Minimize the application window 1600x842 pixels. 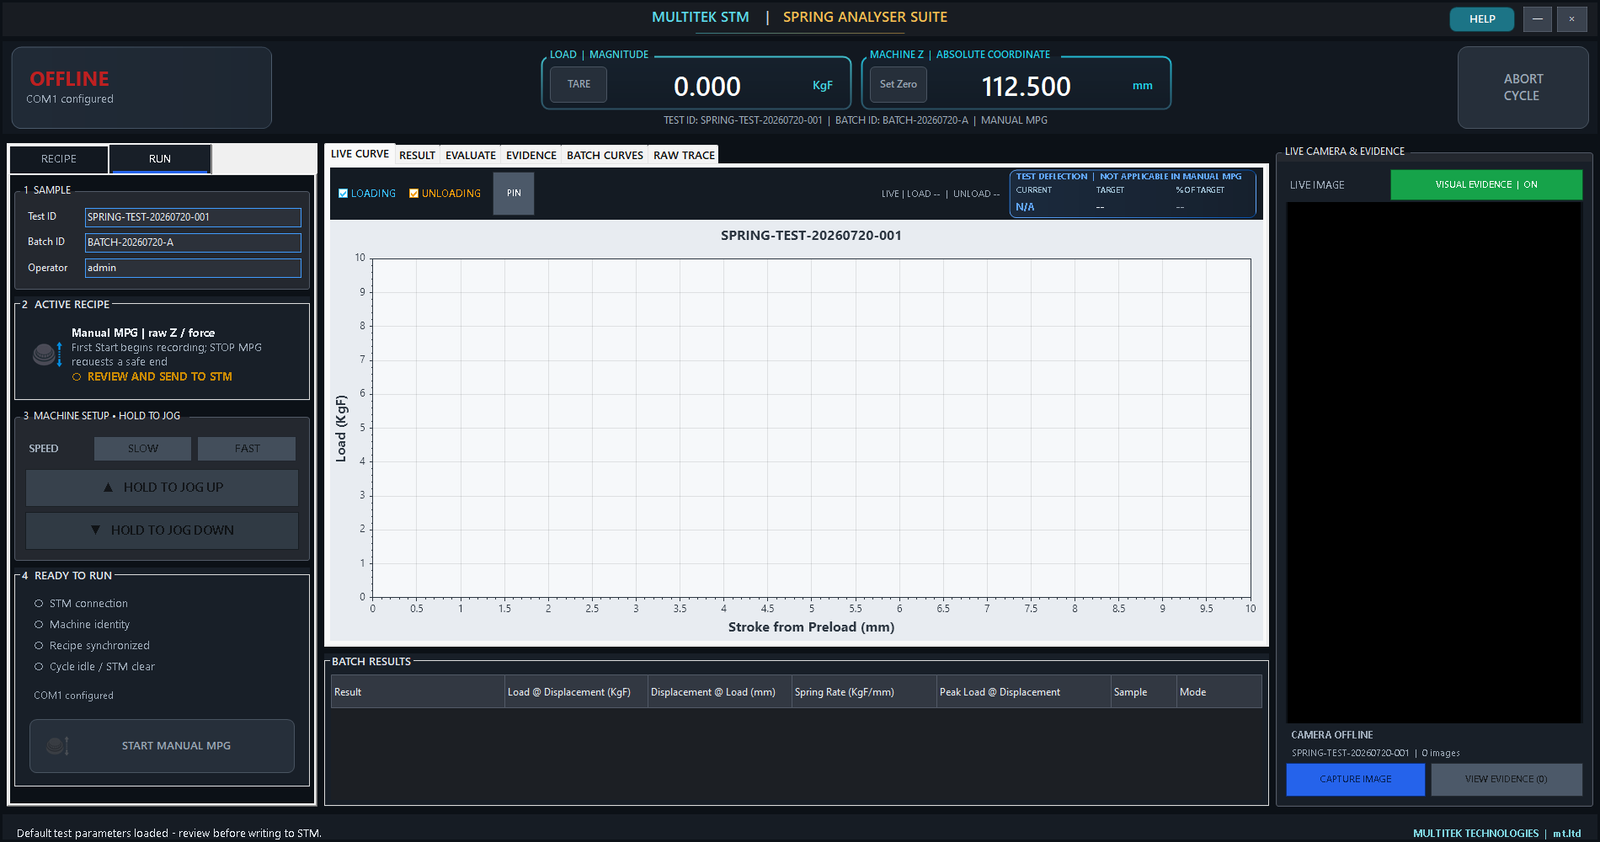(x=1538, y=19)
